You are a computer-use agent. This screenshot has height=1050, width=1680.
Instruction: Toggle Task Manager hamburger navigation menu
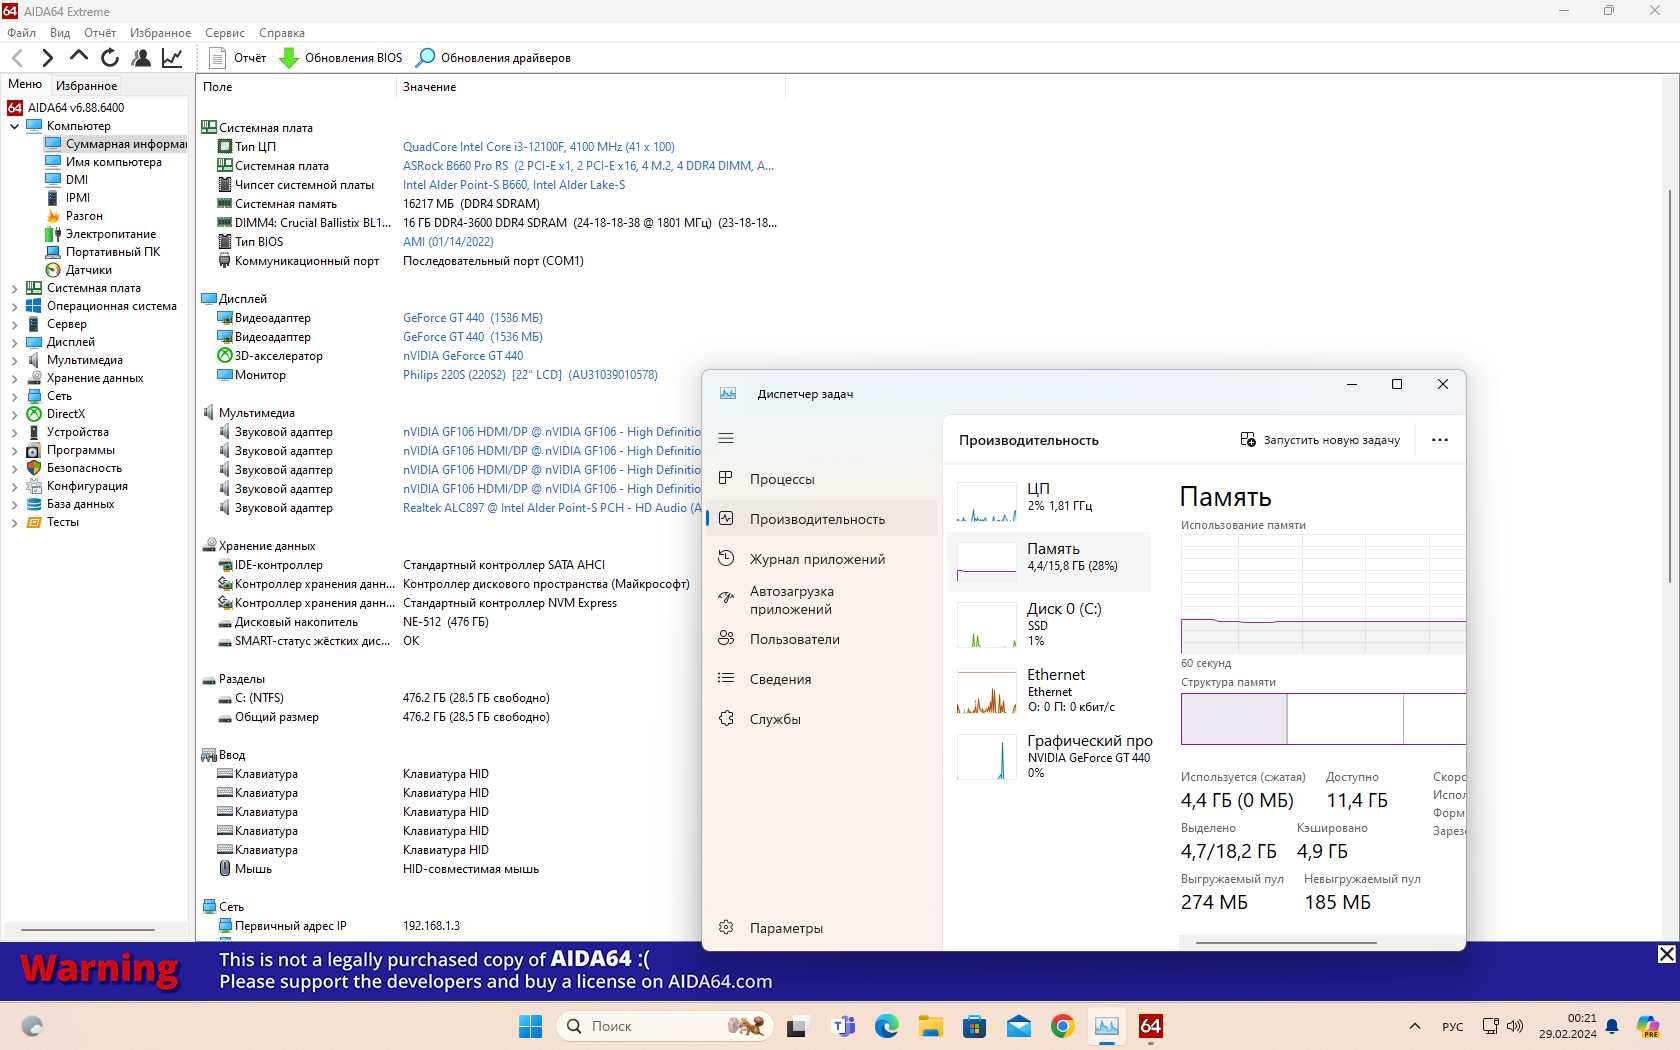pos(726,438)
